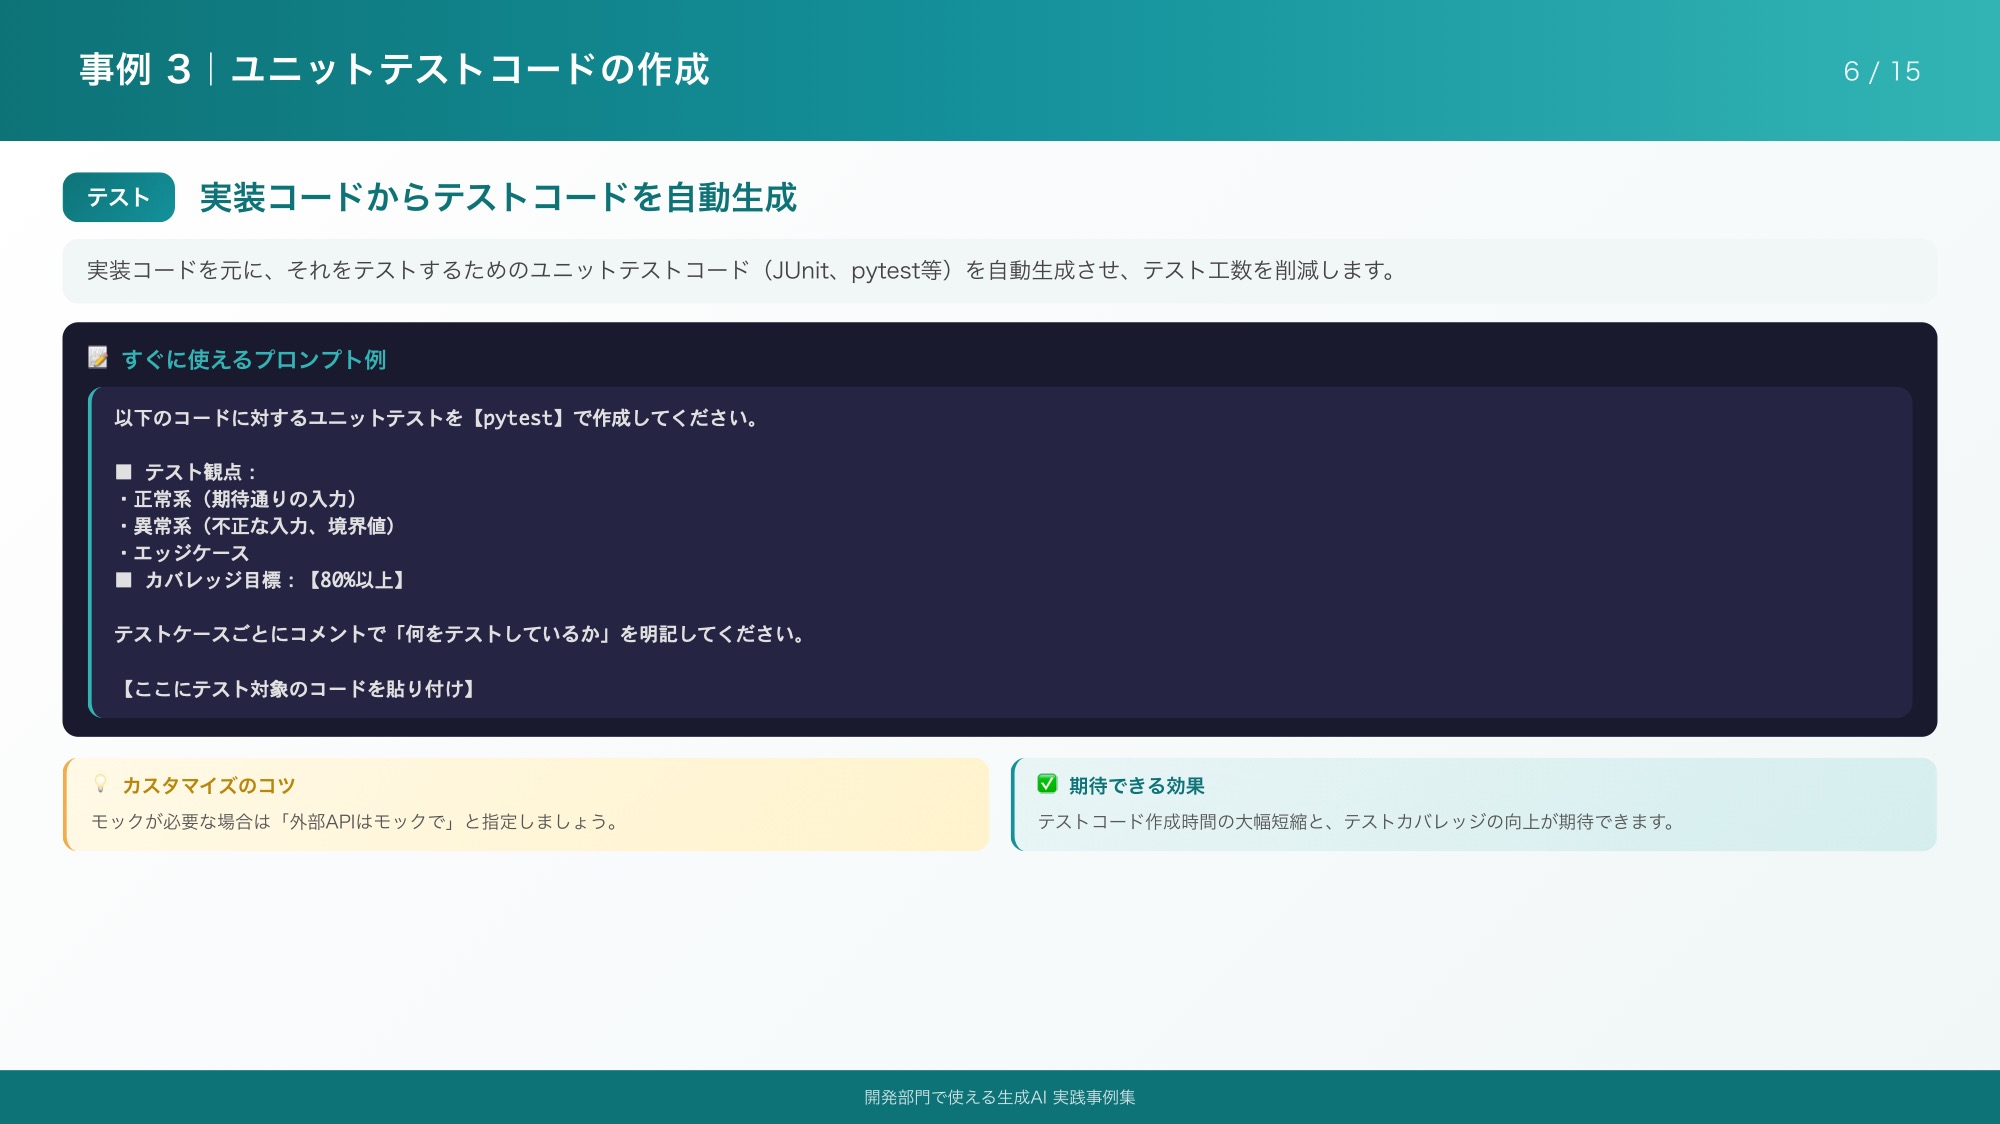Click the green checkmark icon beside 期待できる効果
The image size is (2000, 1124).
(x=1047, y=784)
